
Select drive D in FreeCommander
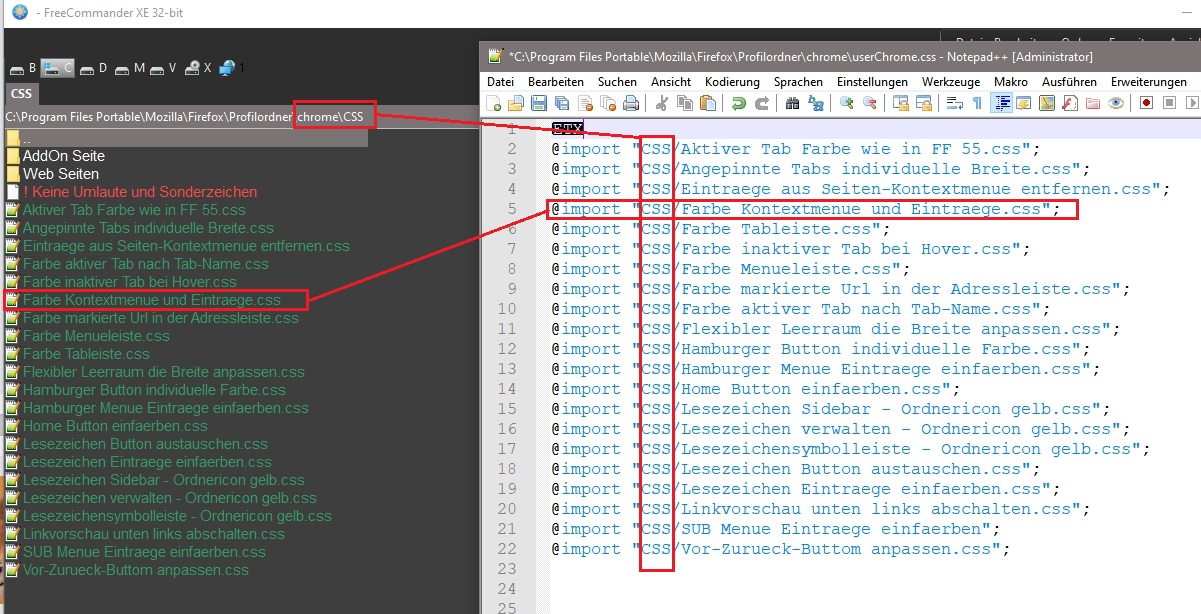click(x=94, y=68)
